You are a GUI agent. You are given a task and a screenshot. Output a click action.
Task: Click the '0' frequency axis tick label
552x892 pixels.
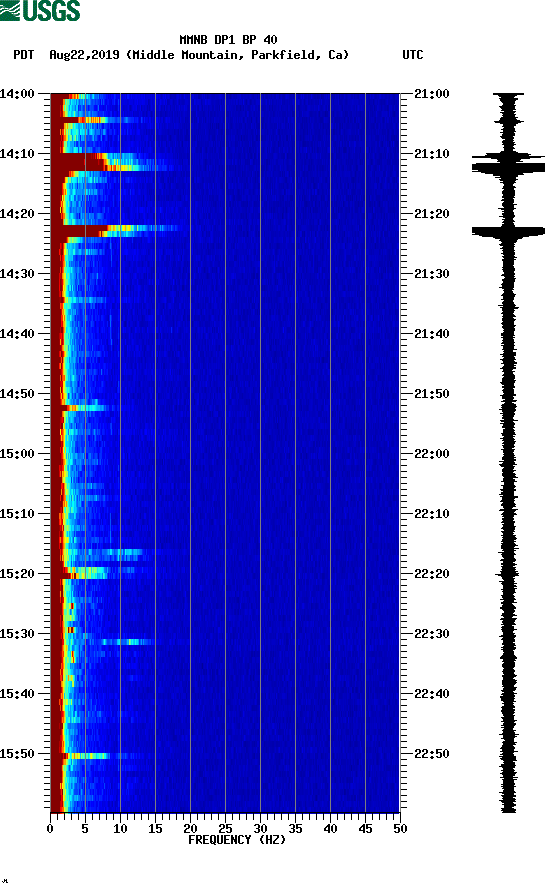pos(50,829)
